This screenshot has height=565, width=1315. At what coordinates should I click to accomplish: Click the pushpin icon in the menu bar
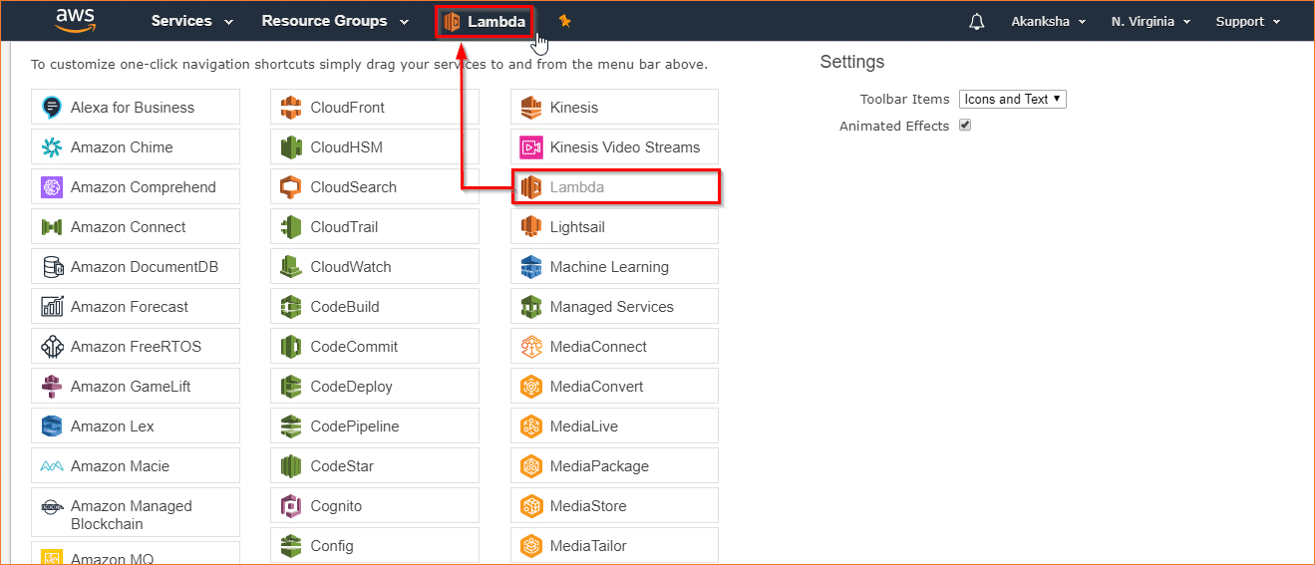[x=565, y=21]
